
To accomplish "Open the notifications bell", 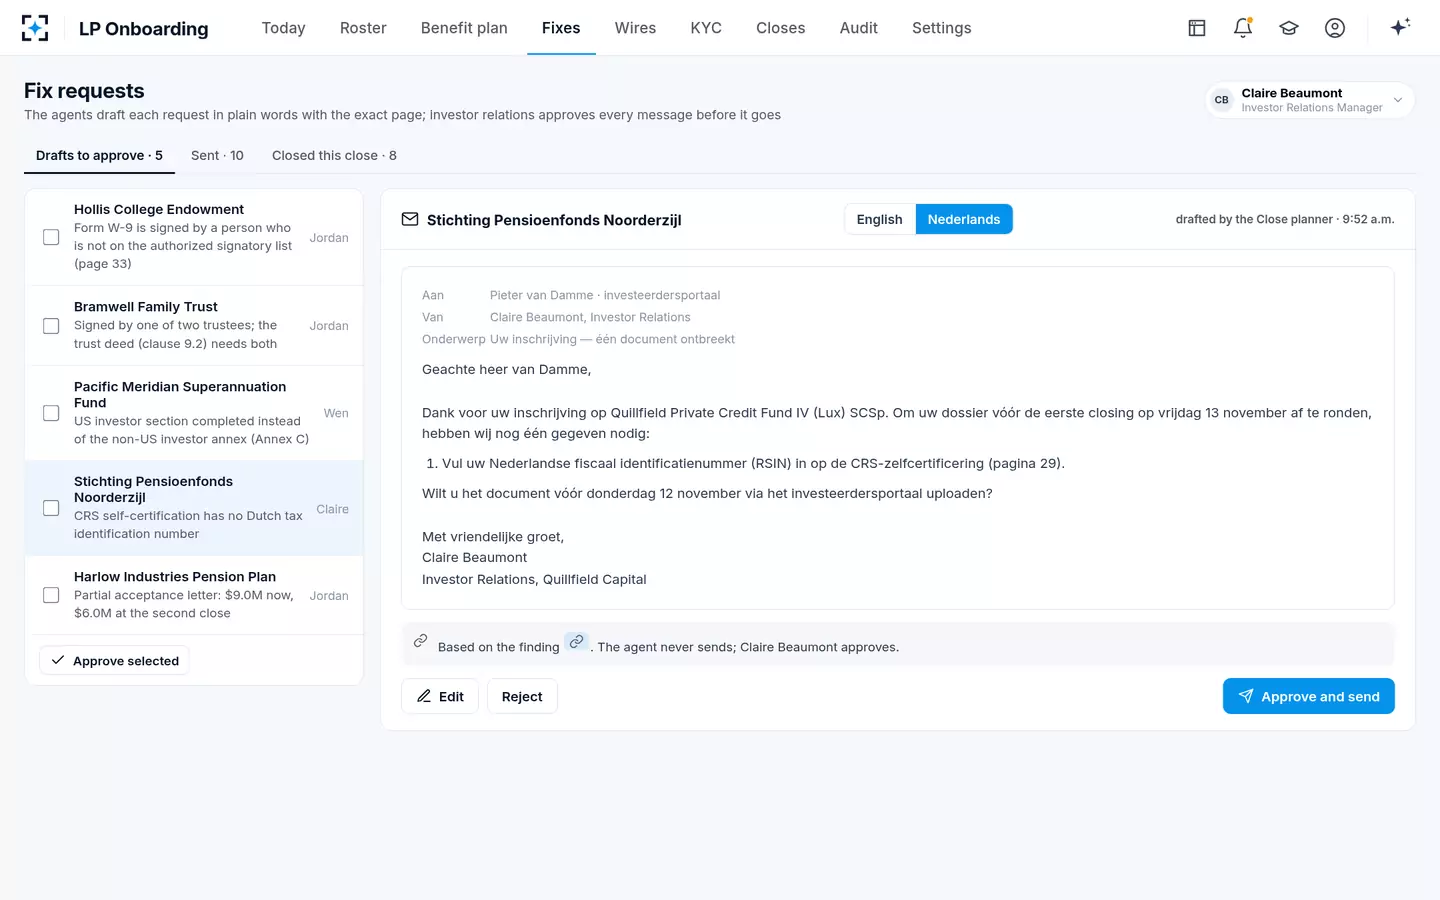I will click(x=1243, y=28).
